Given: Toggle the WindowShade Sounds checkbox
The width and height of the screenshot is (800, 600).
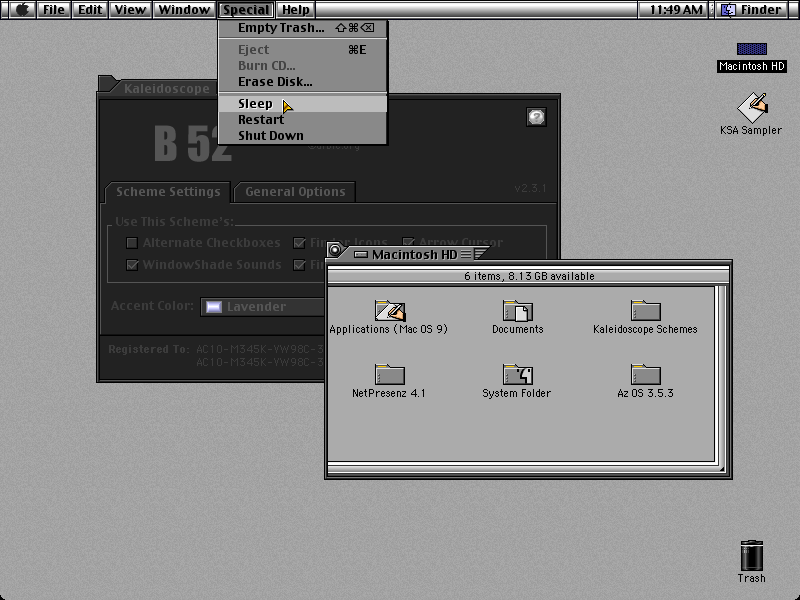Looking at the screenshot, I should (132, 265).
